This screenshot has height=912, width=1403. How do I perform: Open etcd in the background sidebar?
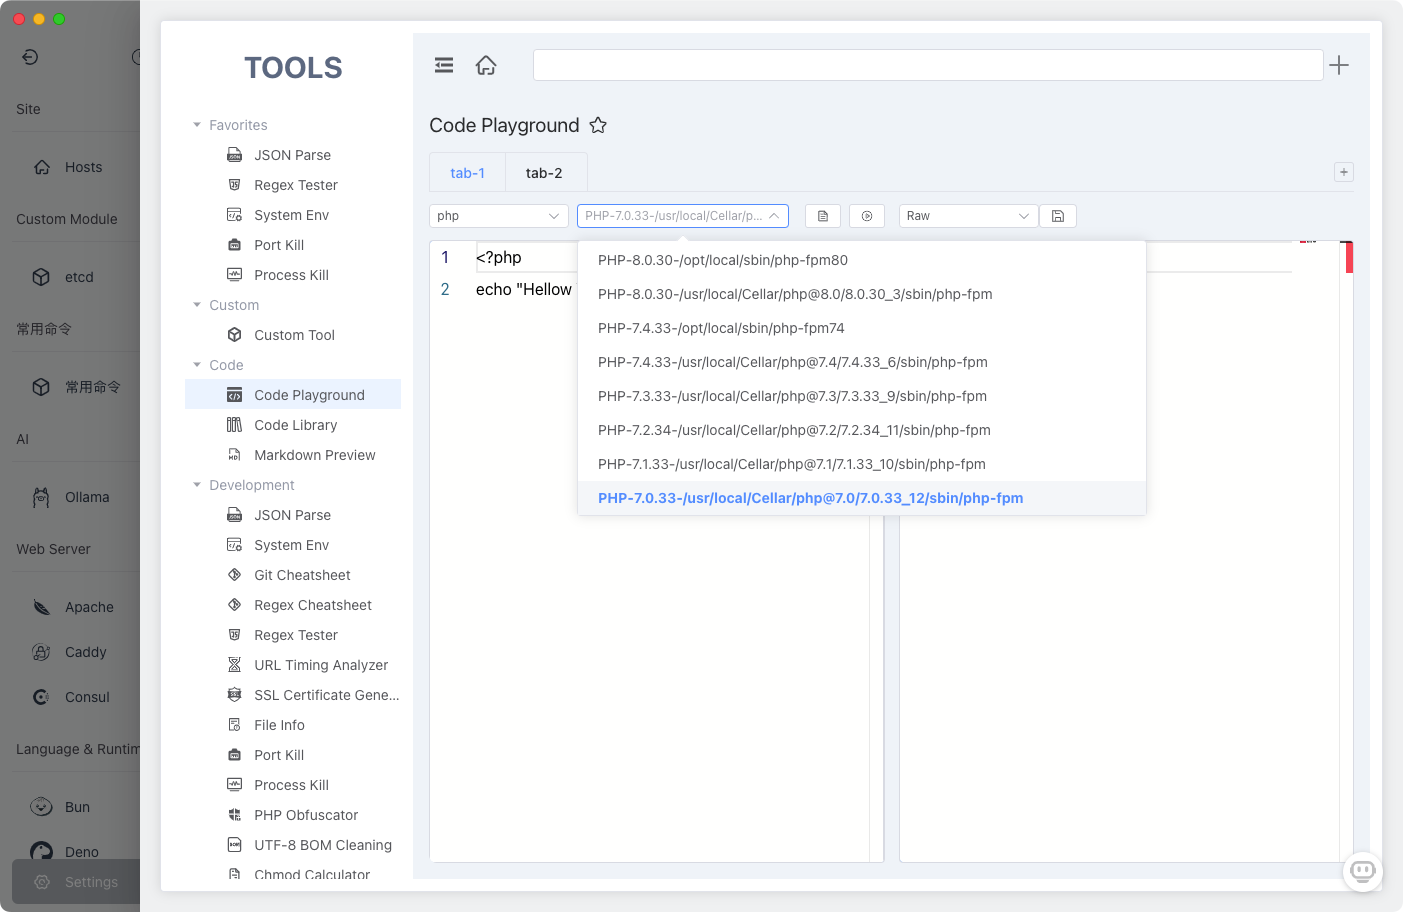pos(76,277)
